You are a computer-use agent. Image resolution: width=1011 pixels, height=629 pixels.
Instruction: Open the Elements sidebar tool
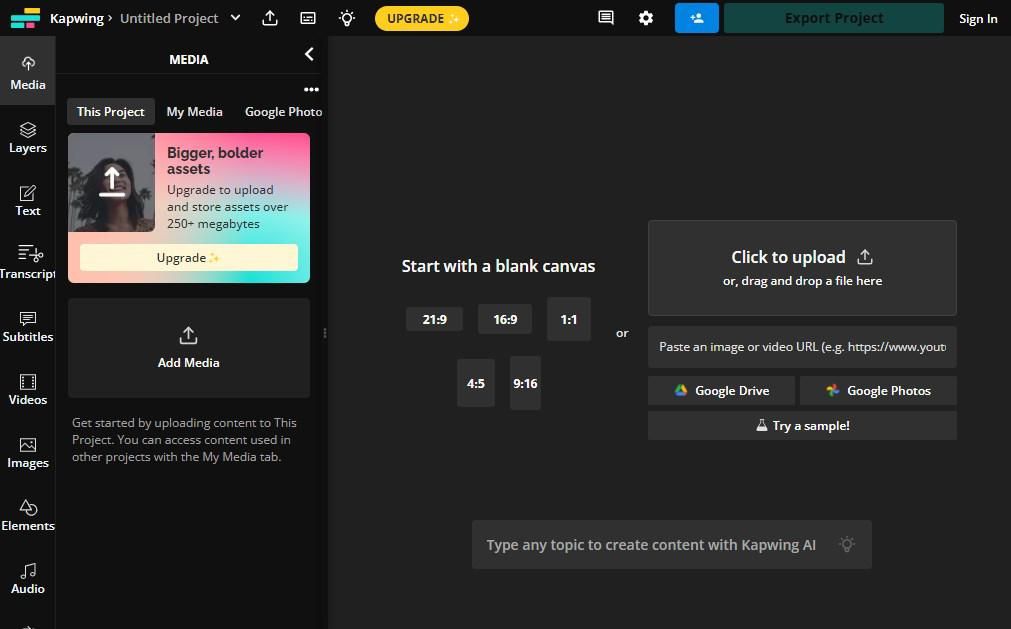pyautogui.click(x=28, y=516)
